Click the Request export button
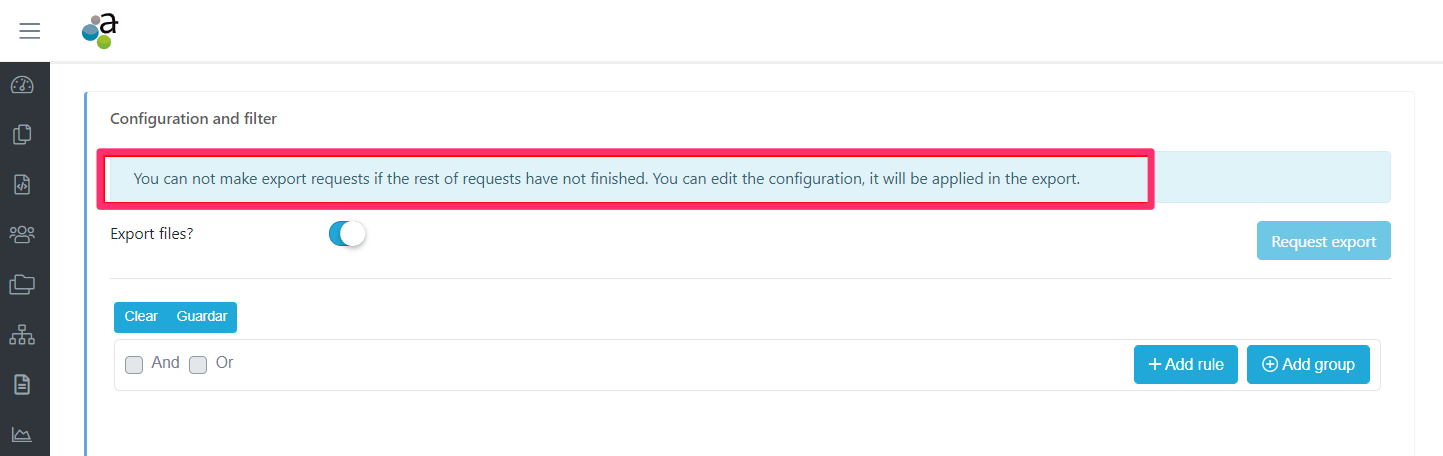The height and width of the screenshot is (456, 1443). pyautogui.click(x=1323, y=241)
